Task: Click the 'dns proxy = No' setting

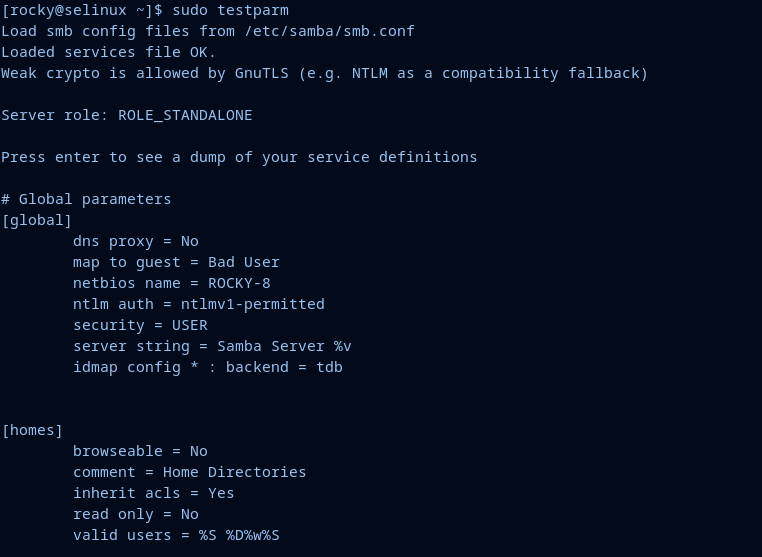Action: [x=136, y=241]
